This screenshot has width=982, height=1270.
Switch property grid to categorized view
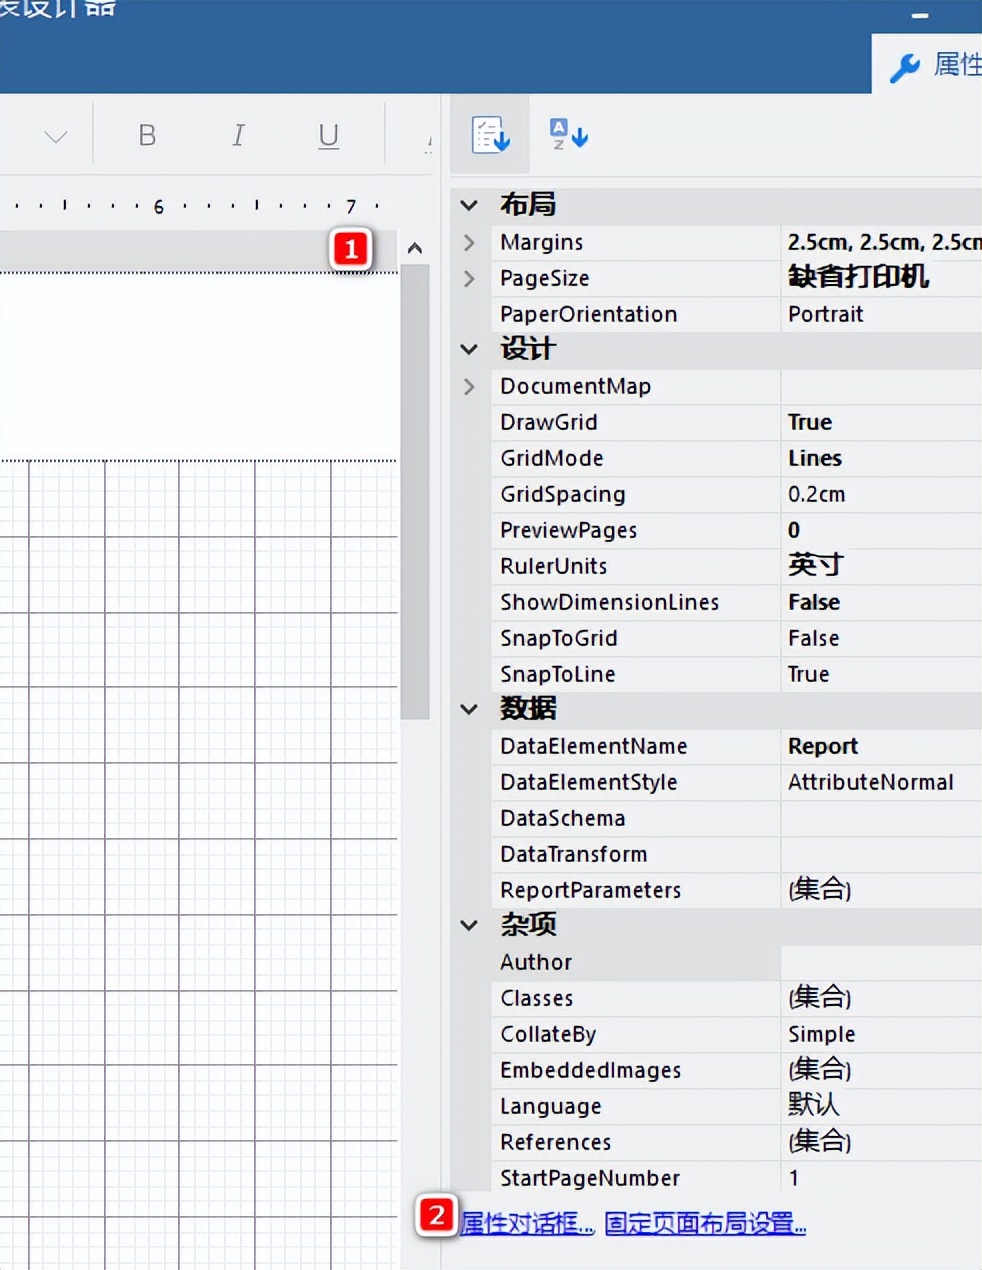[490, 134]
